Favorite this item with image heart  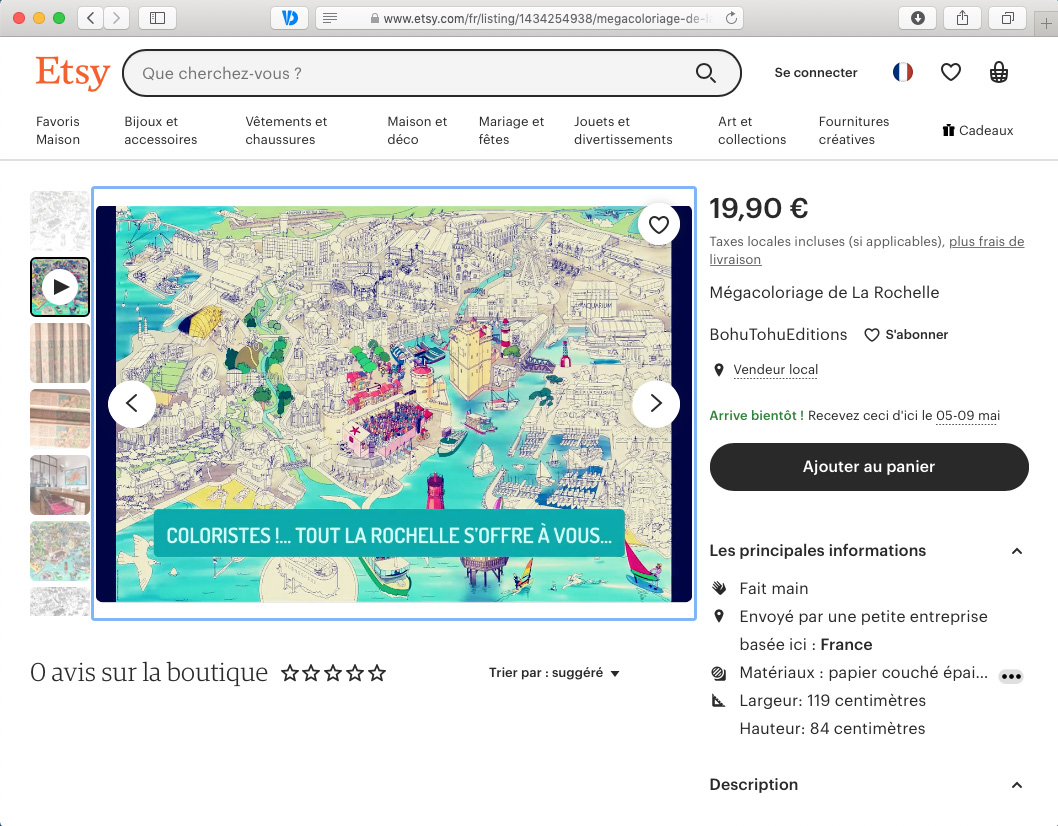[658, 225]
